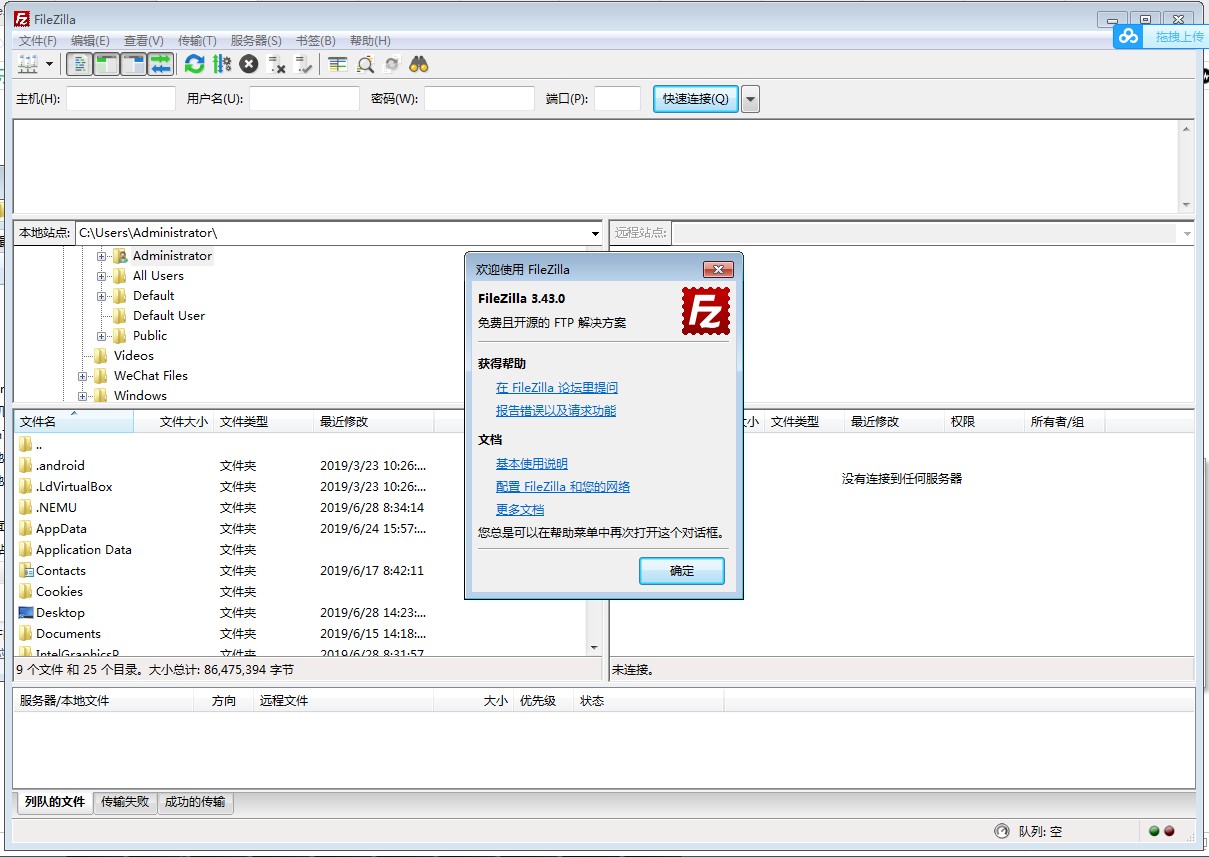Toggle local directory tree display

106,65
